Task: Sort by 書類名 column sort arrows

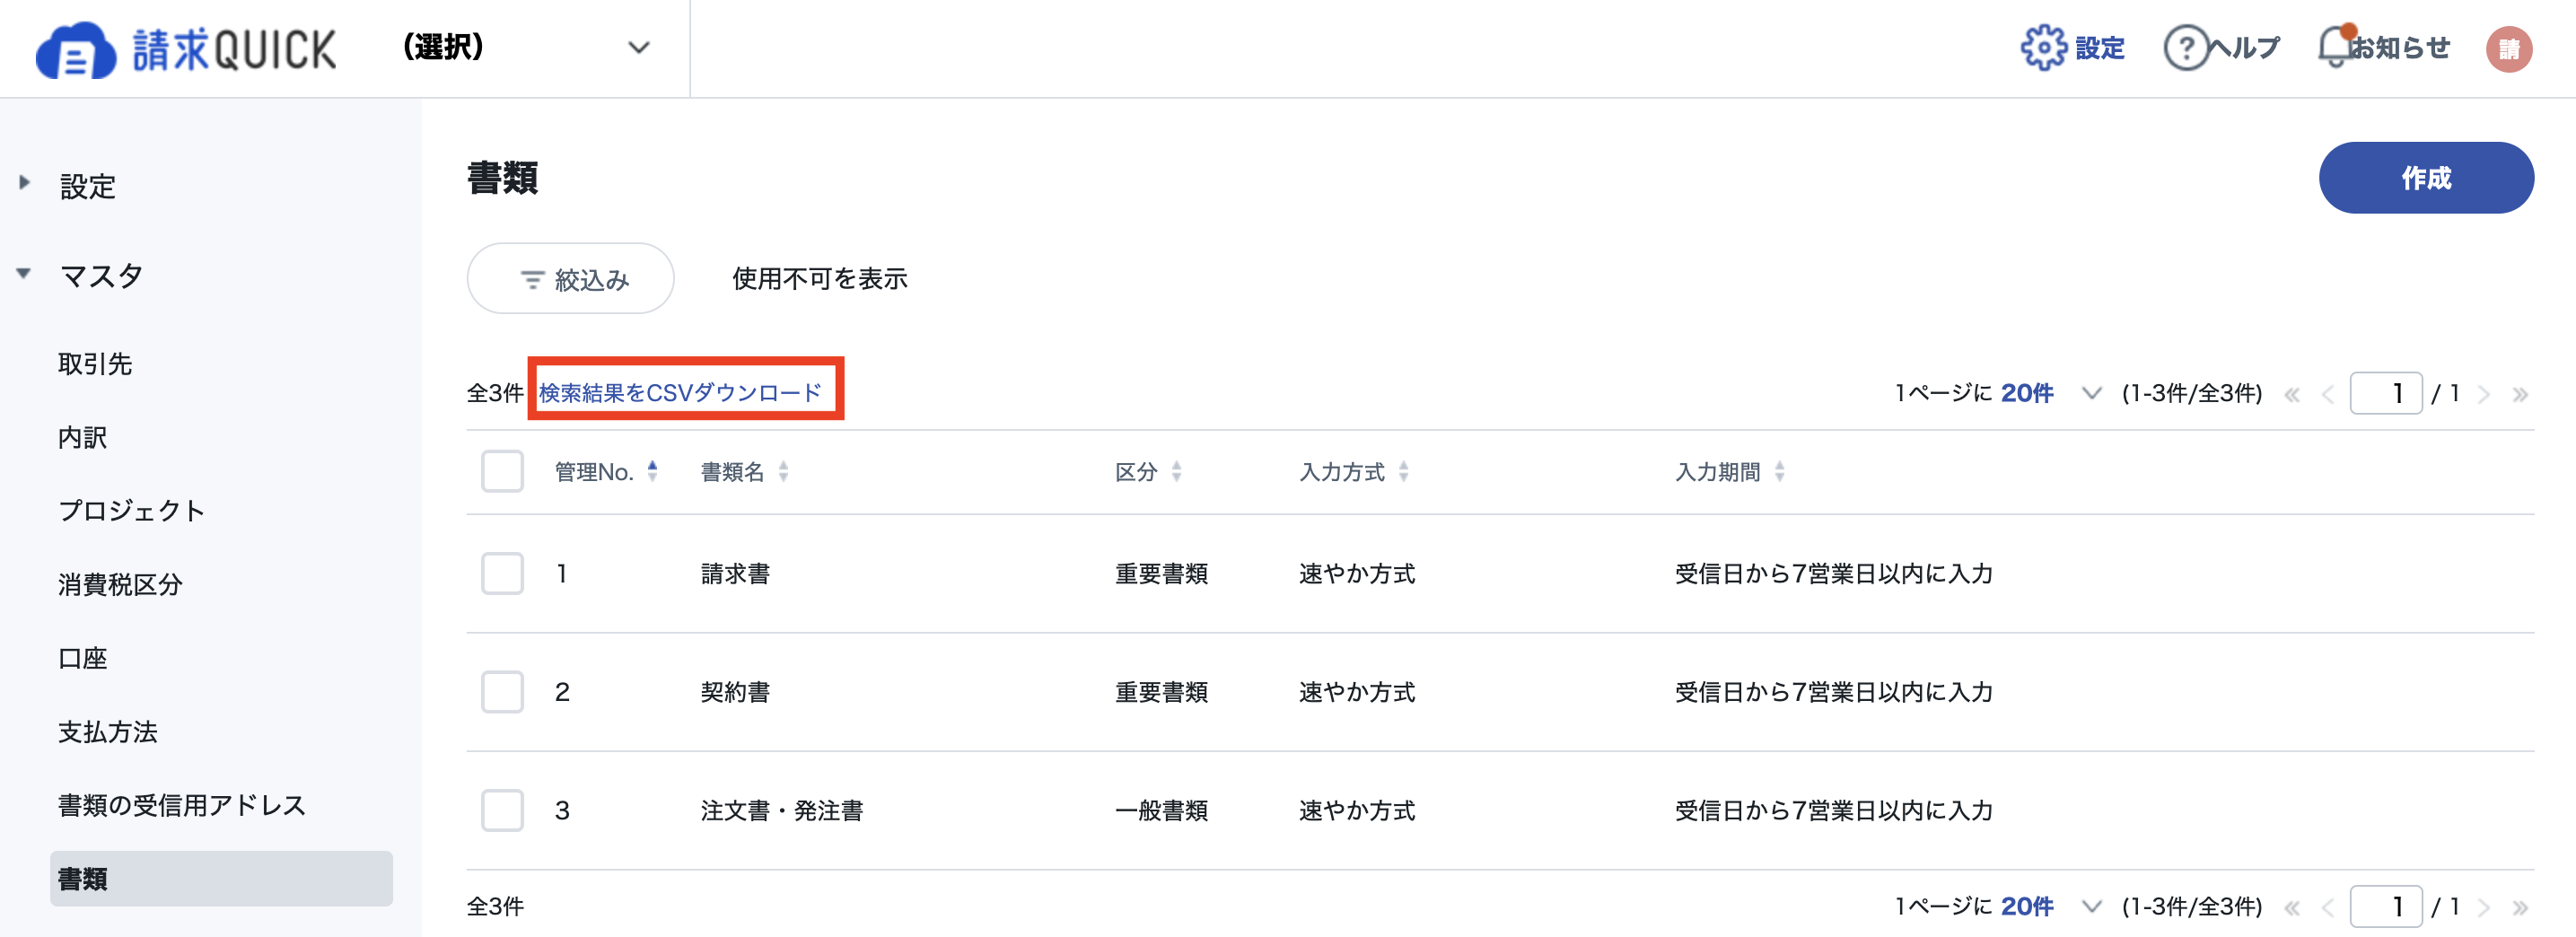Action: (783, 471)
